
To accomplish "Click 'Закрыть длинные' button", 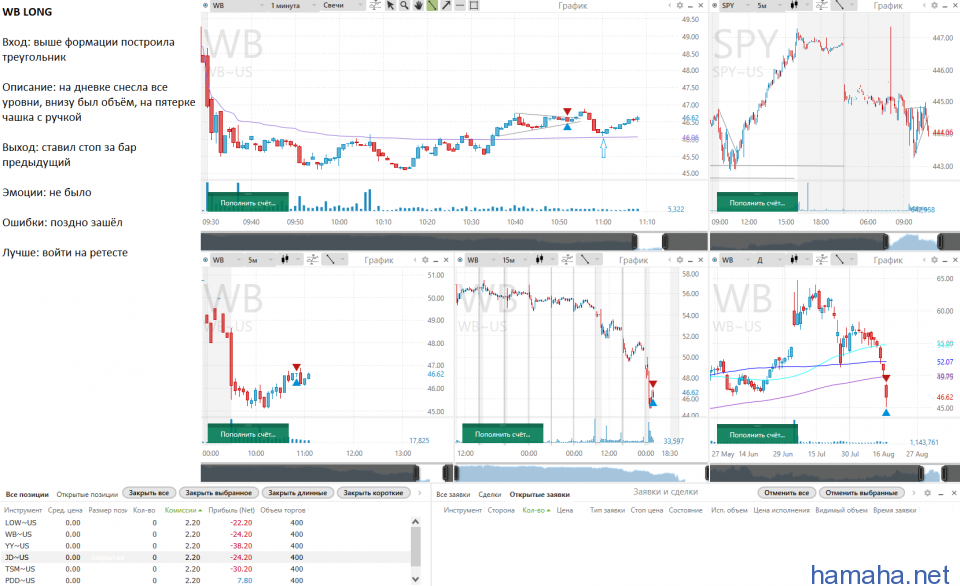I will point(298,493).
